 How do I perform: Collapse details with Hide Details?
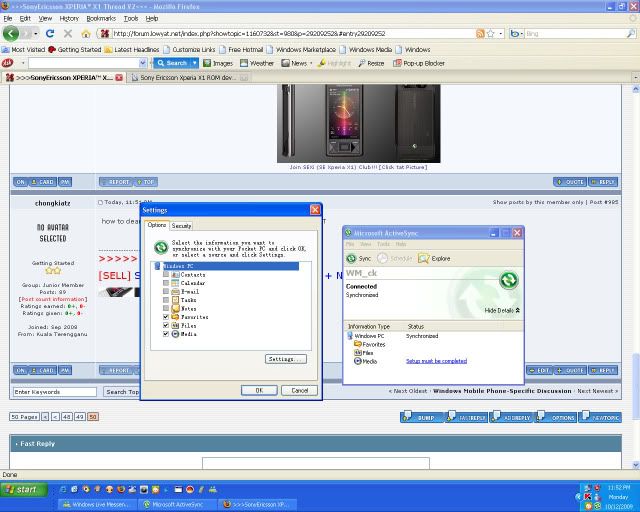[x=502, y=311]
